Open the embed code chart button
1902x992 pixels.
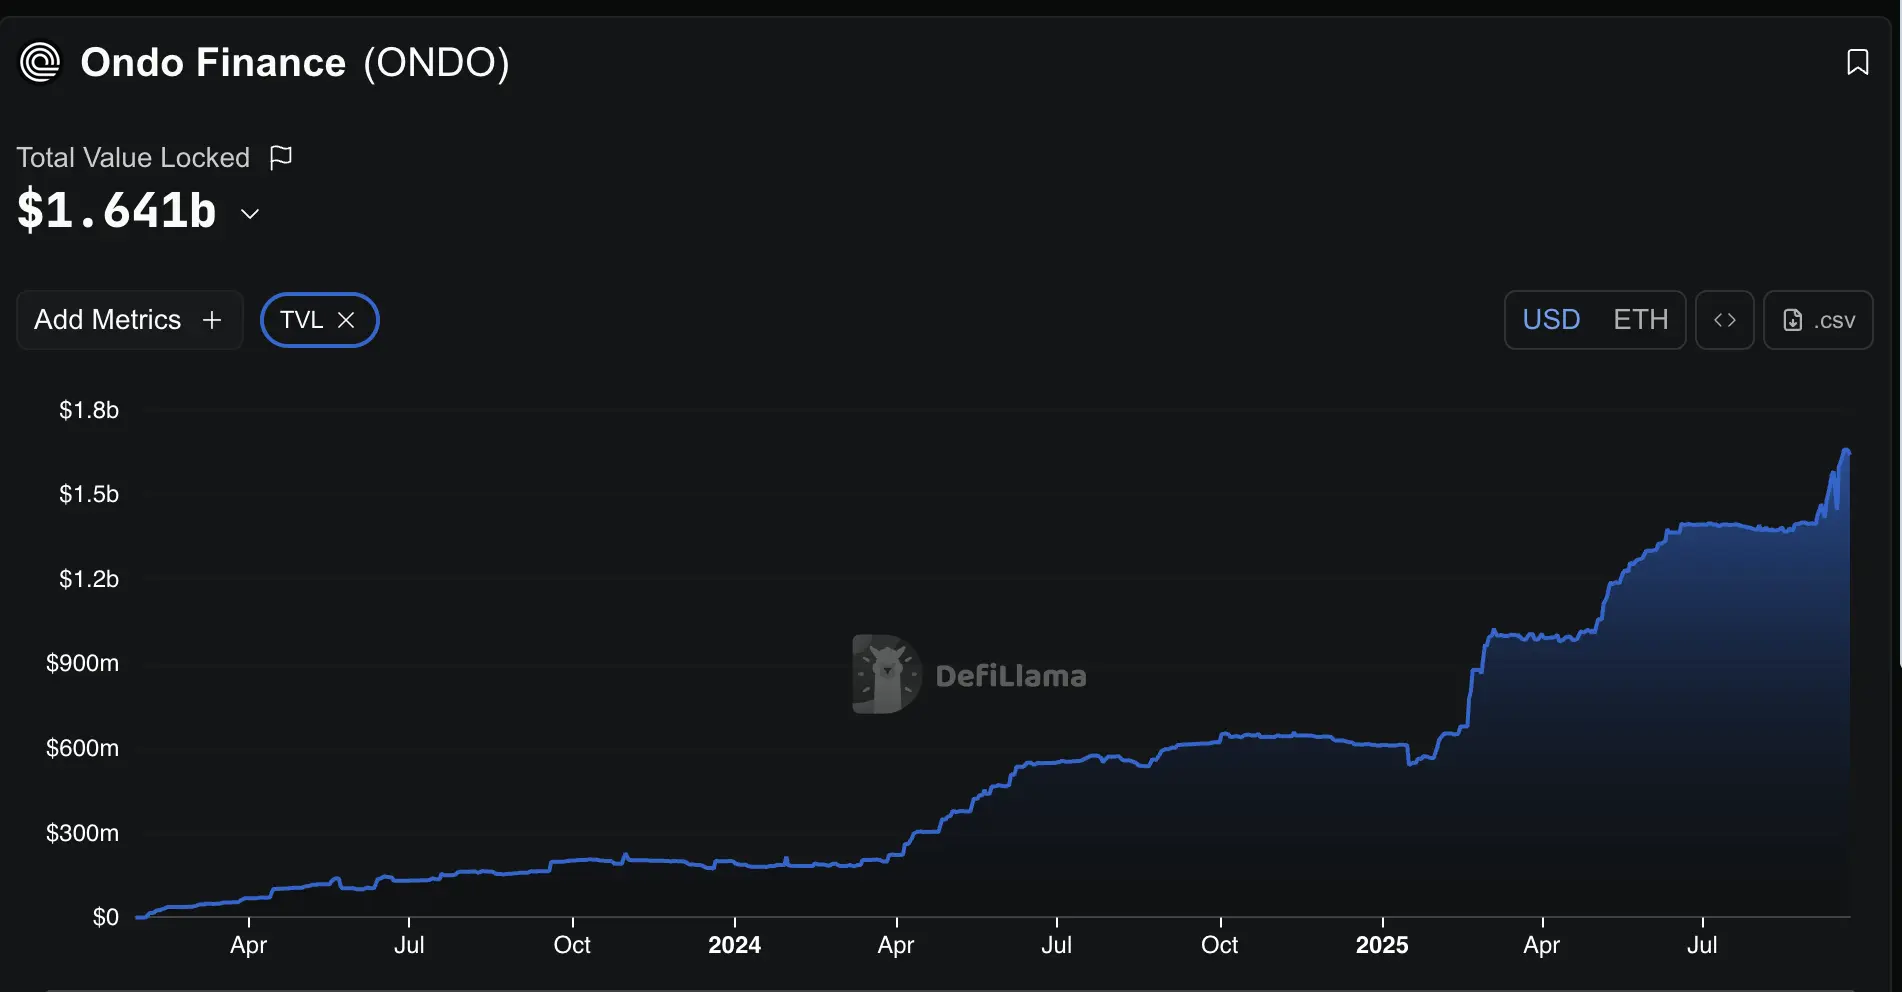click(x=1724, y=320)
